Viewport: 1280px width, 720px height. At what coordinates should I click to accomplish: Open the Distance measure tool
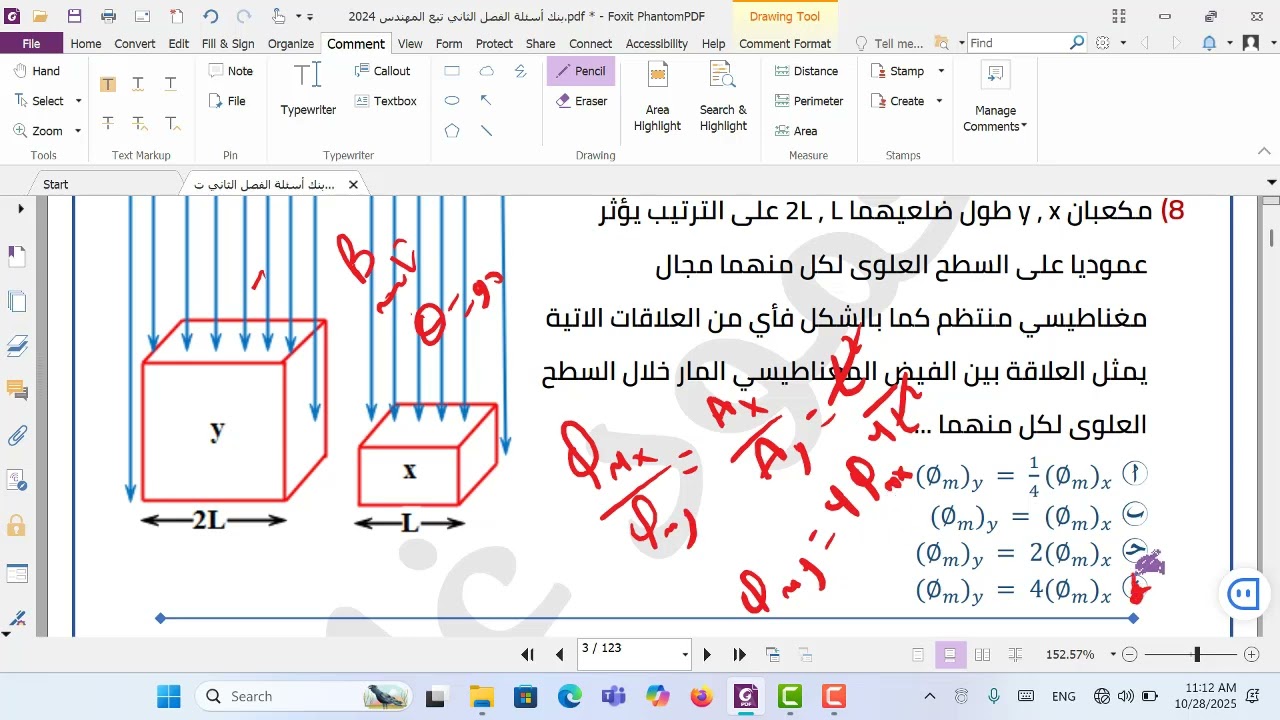(806, 71)
